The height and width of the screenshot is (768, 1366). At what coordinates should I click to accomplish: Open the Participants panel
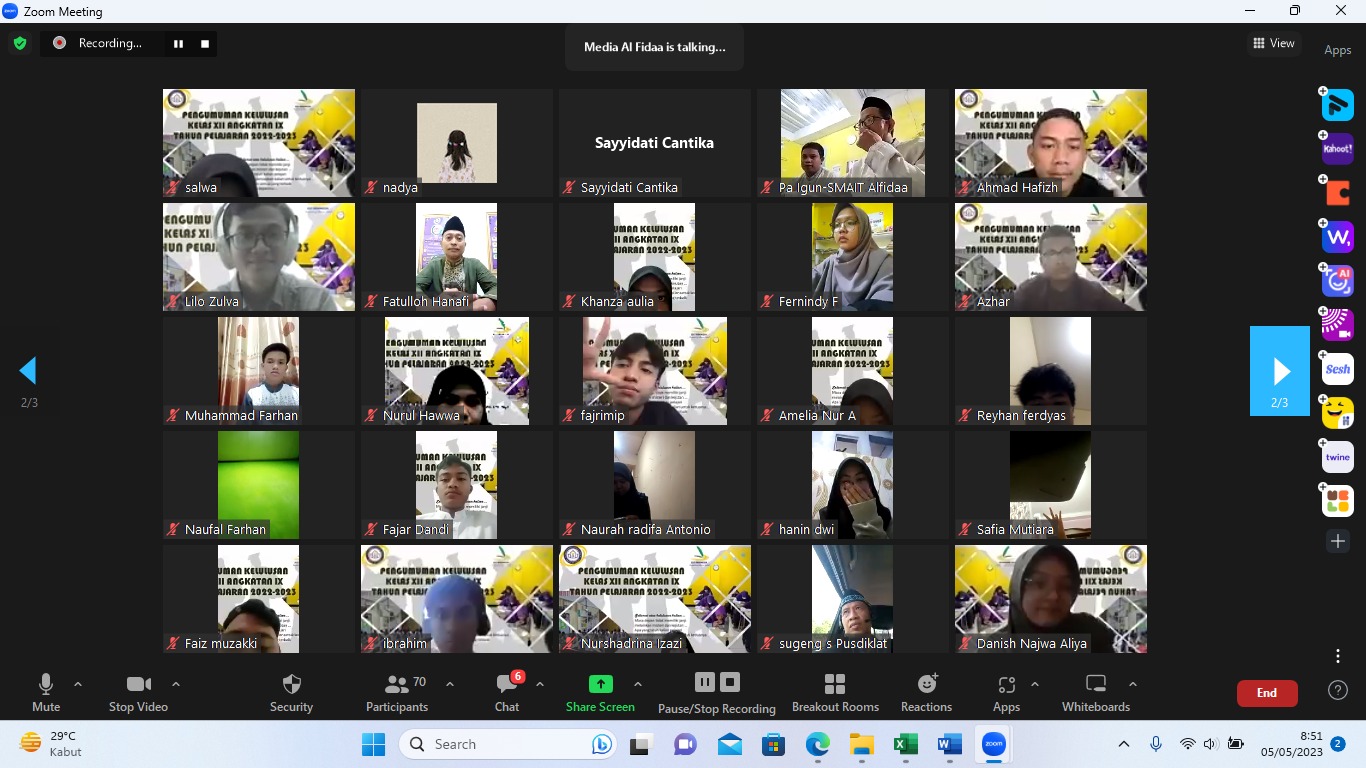point(398,692)
